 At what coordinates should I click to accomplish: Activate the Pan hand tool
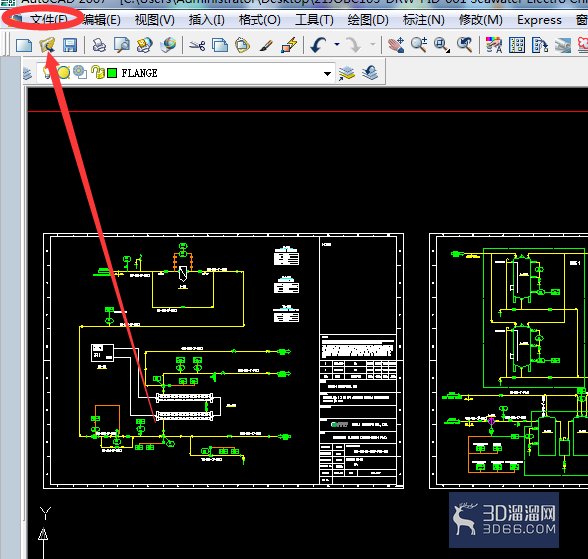pyautogui.click(x=396, y=45)
